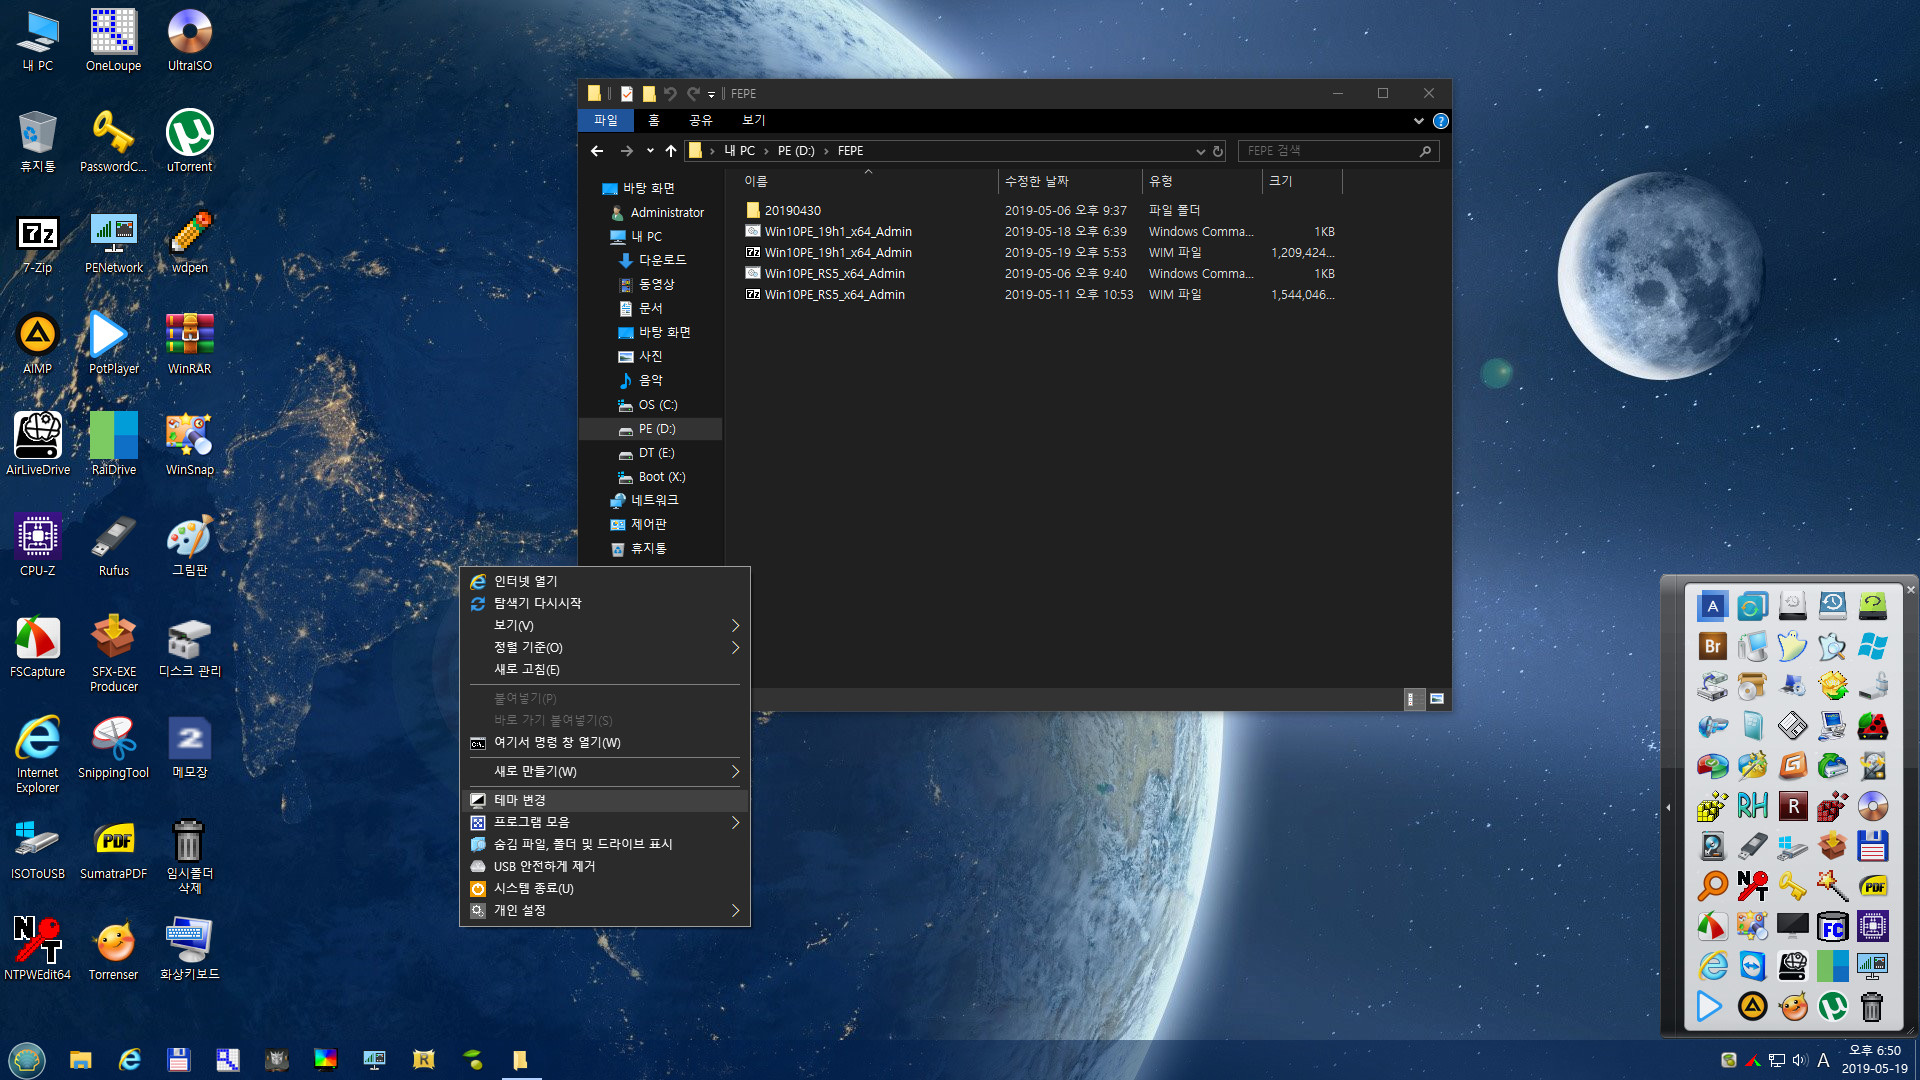
Task: Click the trash can icon in launcher panel
Action: (1872, 1006)
